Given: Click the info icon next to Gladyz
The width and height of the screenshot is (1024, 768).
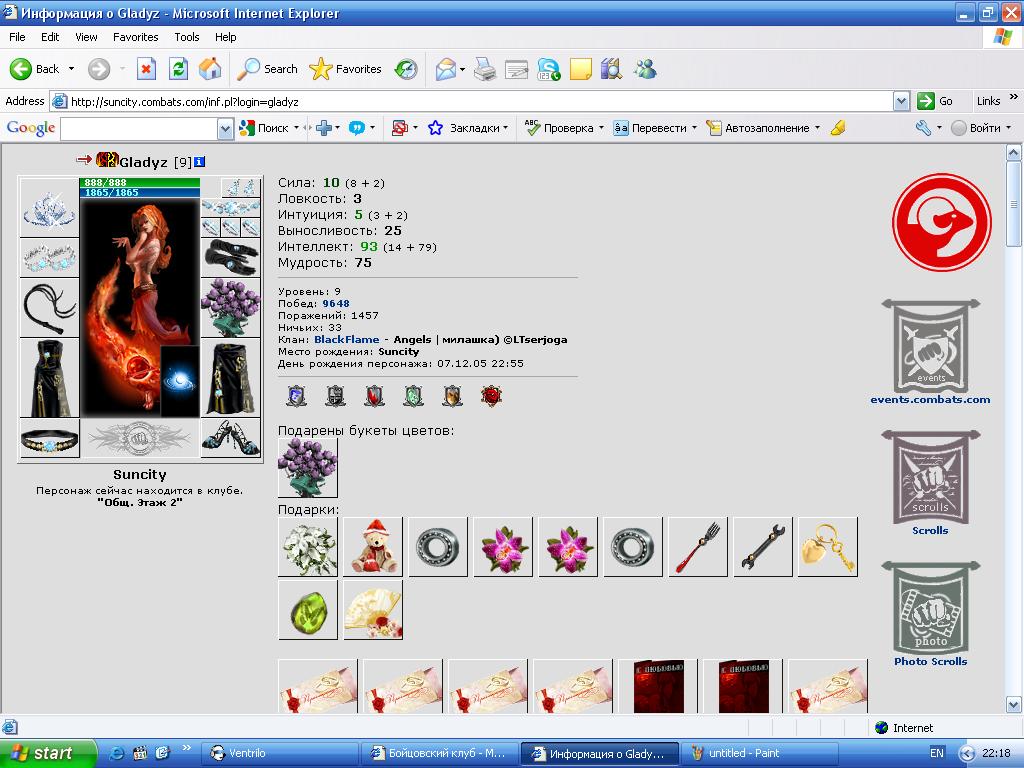Looking at the screenshot, I should pyautogui.click(x=200, y=161).
